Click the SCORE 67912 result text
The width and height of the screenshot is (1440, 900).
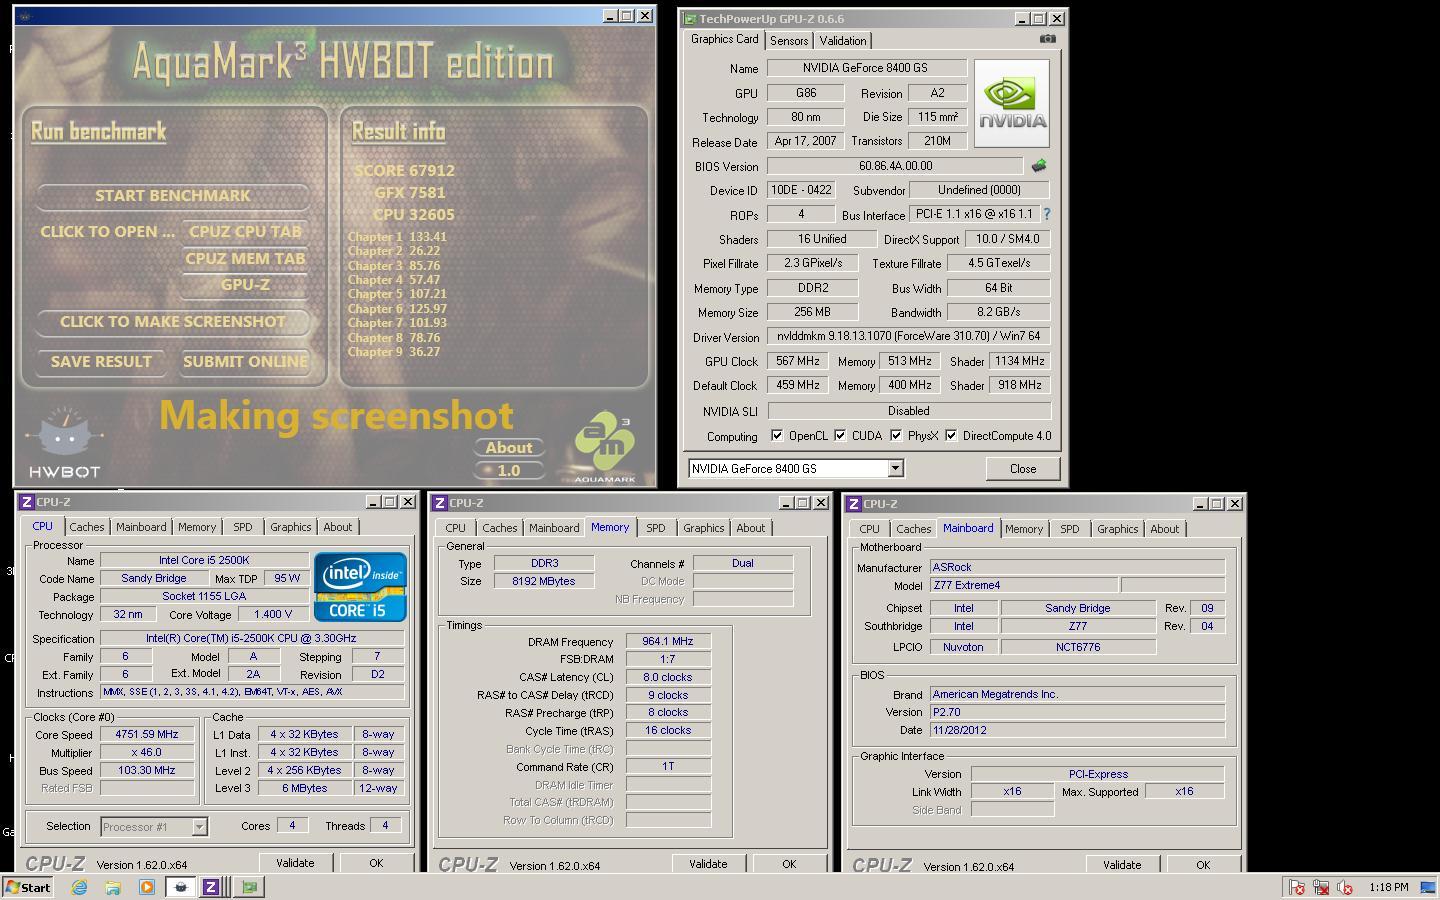tap(404, 171)
